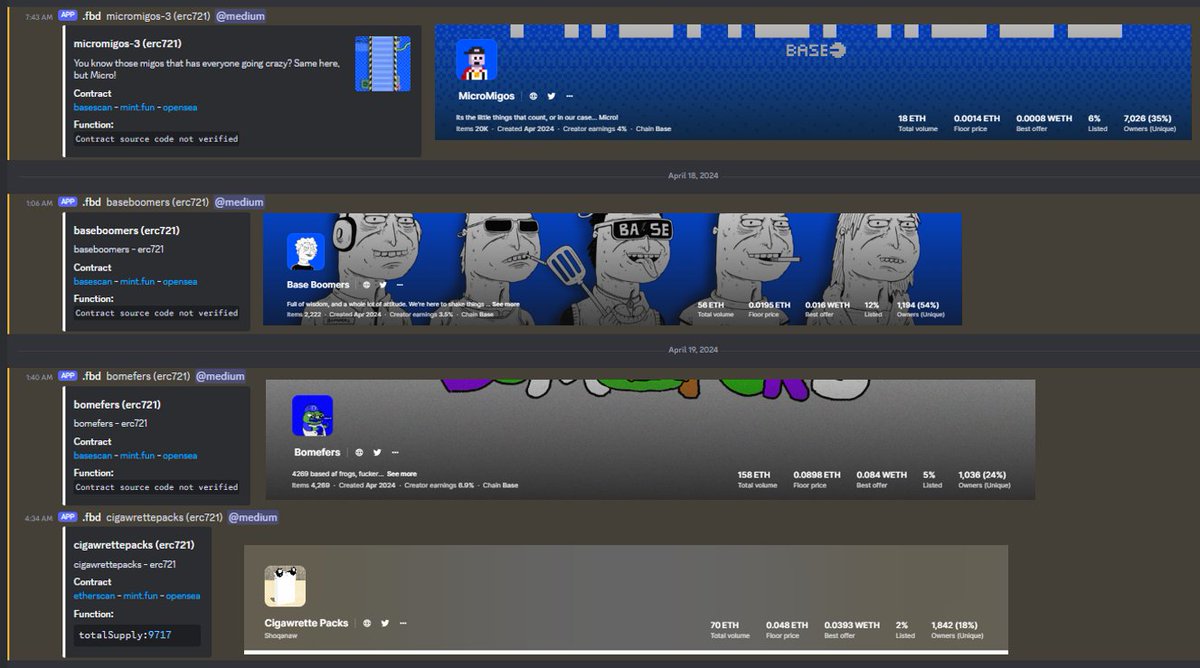Image resolution: width=1200 pixels, height=668 pixels.
Task: Open the basescan link in the micromigos-3 embed
Action: point(93,107)
